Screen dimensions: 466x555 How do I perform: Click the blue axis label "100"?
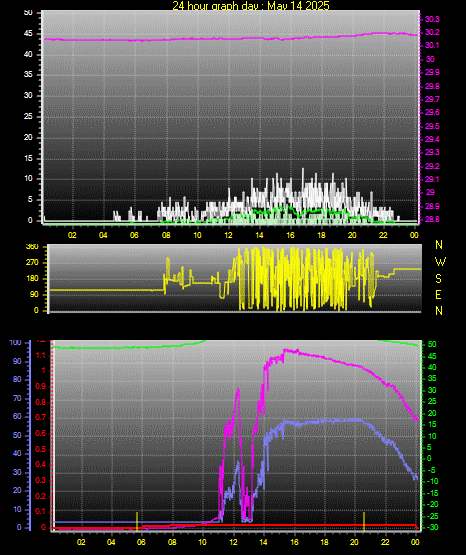coord(16,343)
